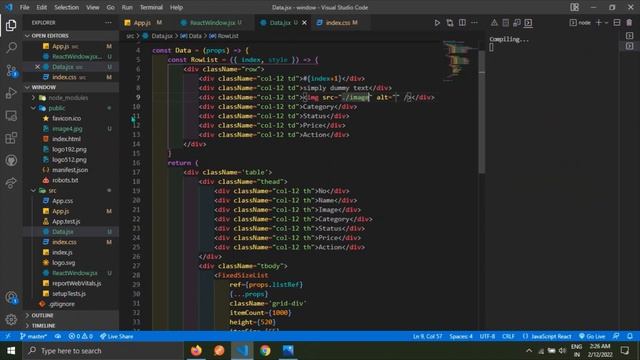
Task: Open the Accounts menu icon
Action: point(11,298)
